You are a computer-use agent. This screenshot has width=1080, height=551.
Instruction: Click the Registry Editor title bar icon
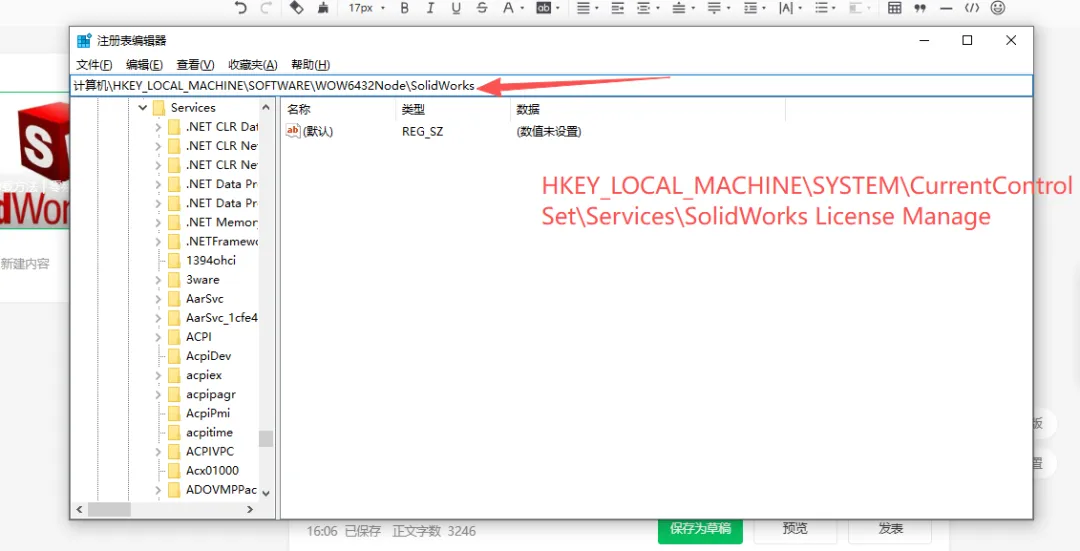[84, 41]
